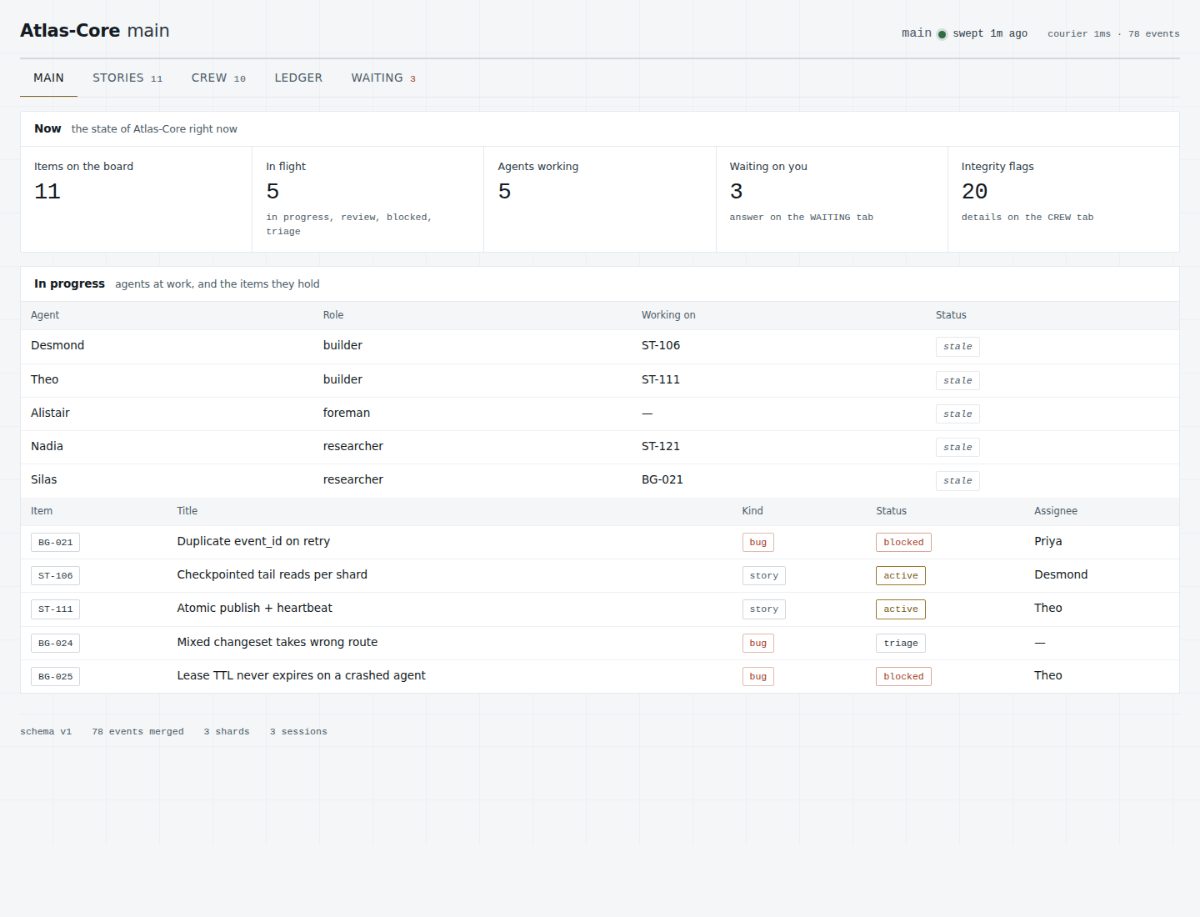Click assignee Priya
The image size is (1200, 917).
1048,541
